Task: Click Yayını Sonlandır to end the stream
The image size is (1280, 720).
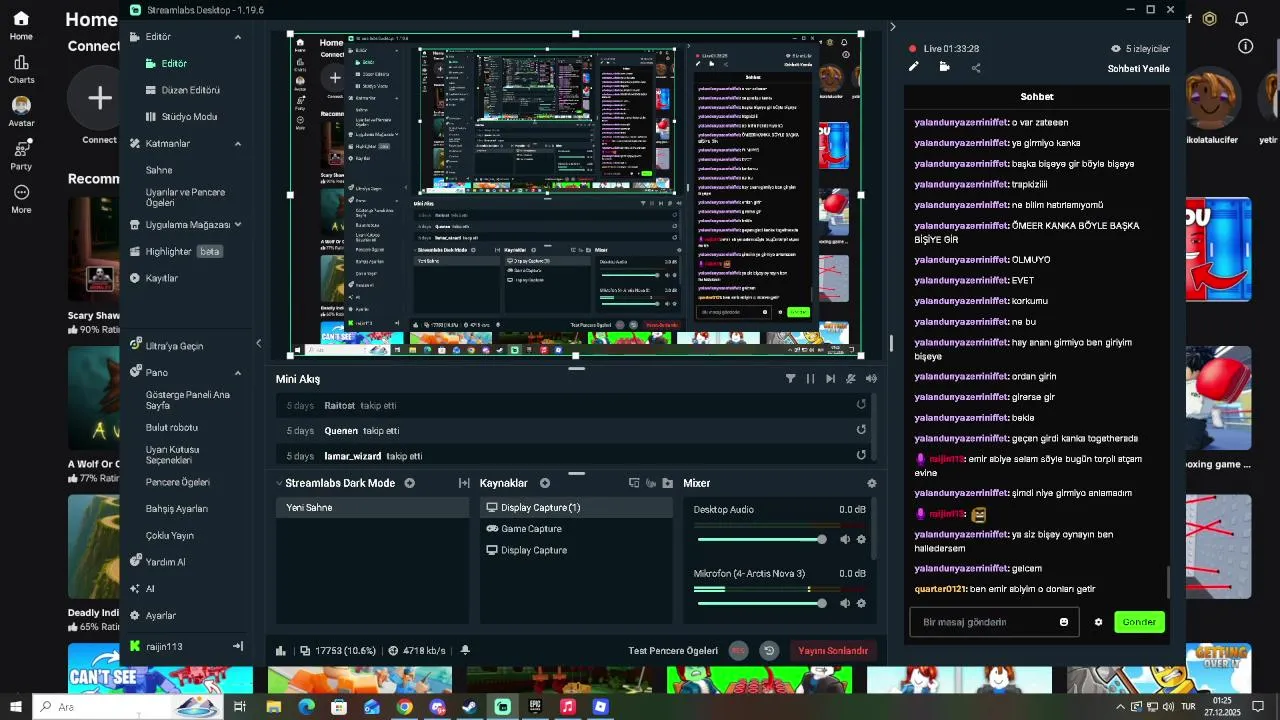Action: [x=833, y=650]
